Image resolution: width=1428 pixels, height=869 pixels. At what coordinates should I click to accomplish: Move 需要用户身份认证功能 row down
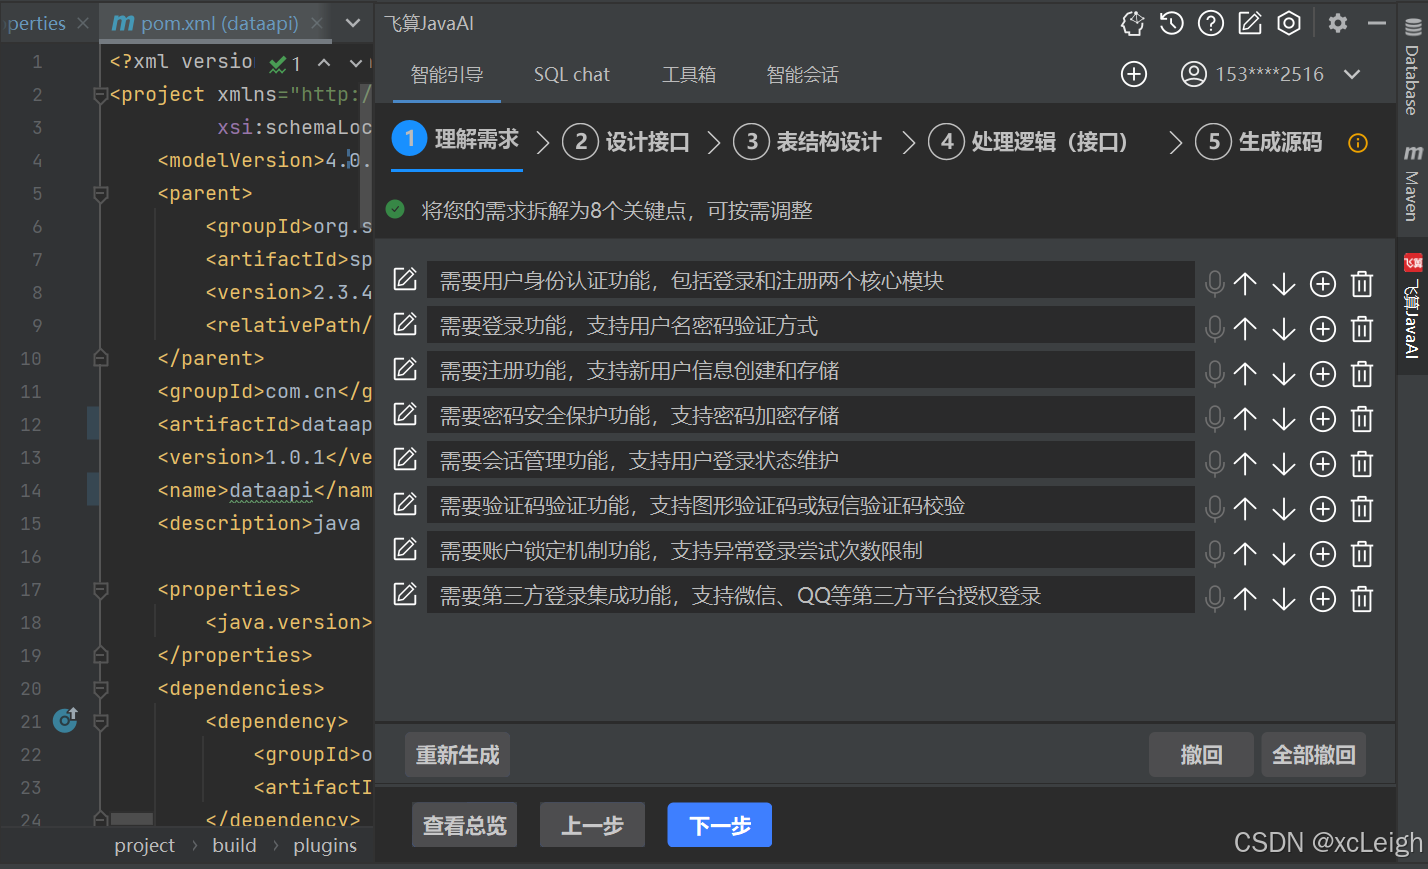coord(1284,284)
